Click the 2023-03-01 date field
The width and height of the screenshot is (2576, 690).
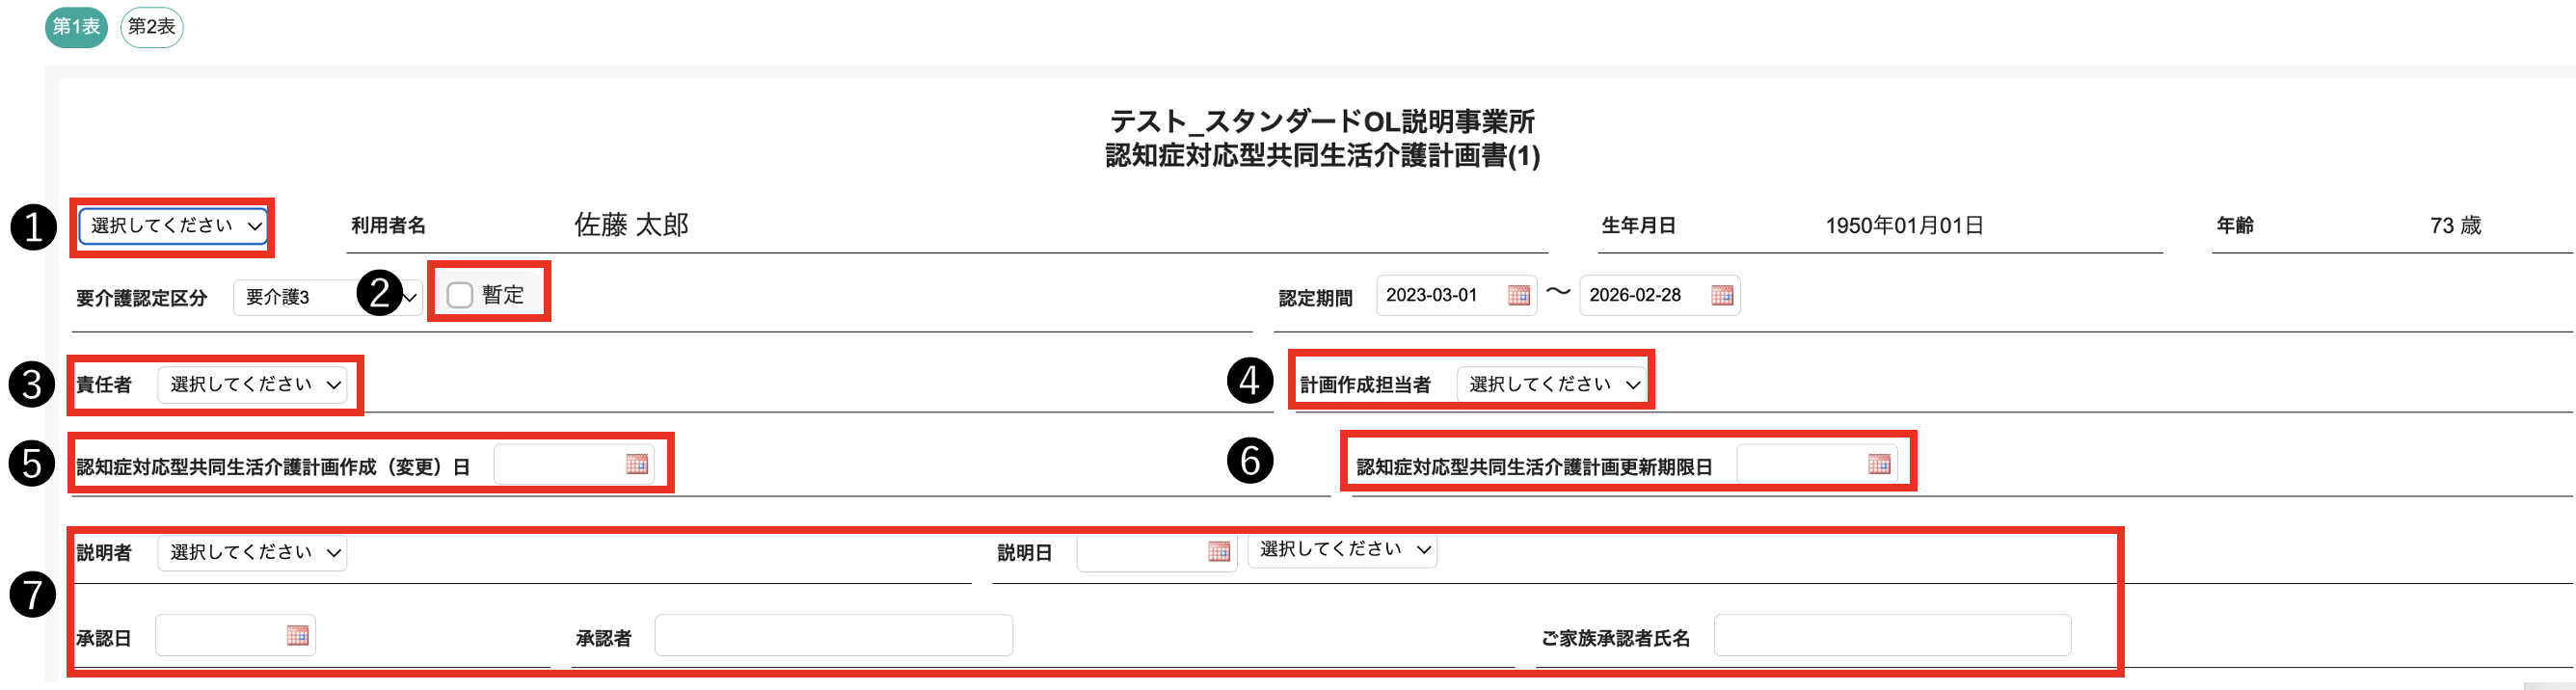point(1438,295)
